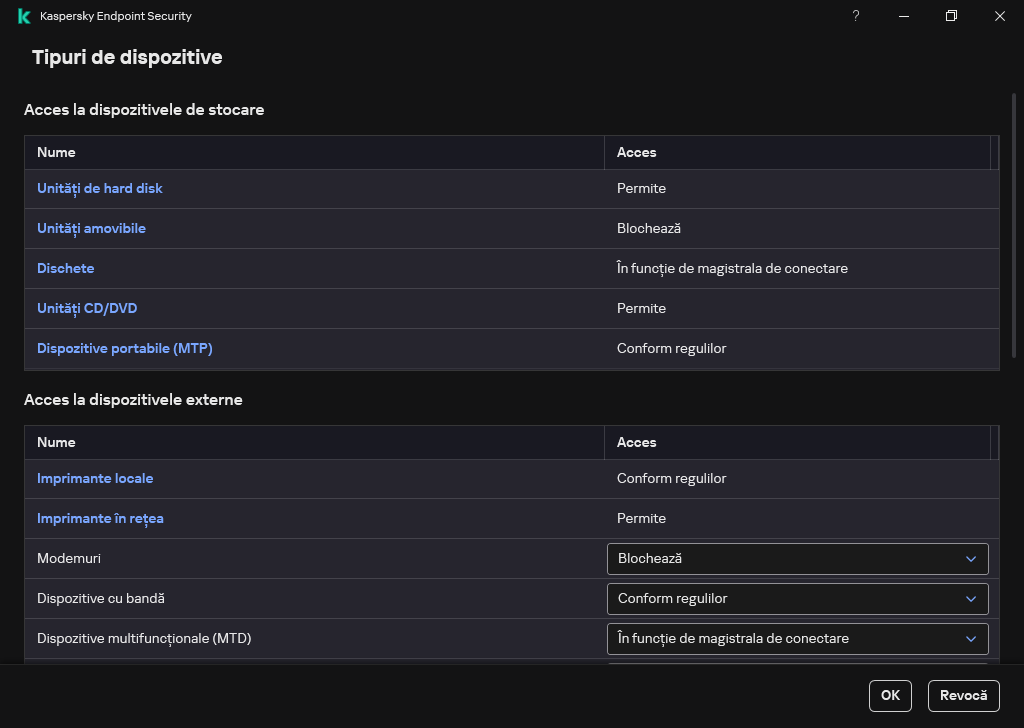This screenshot has width=1024, height=728.
Task: Open Help via the question mark icon
Action: (855, 16)
